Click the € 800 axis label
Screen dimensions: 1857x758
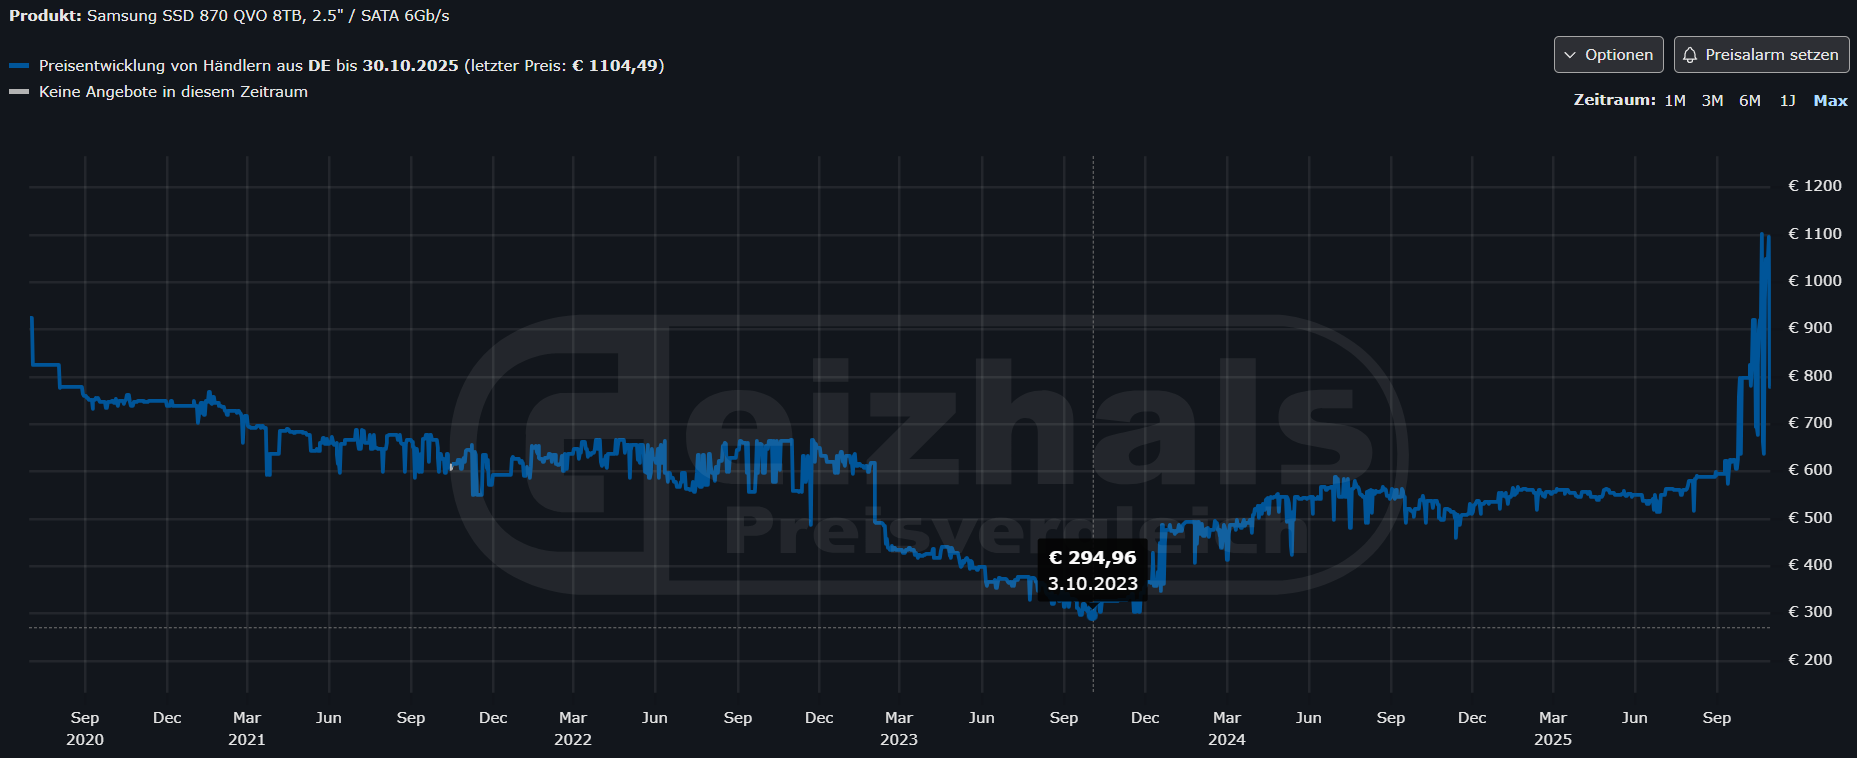click(1810, 376)
